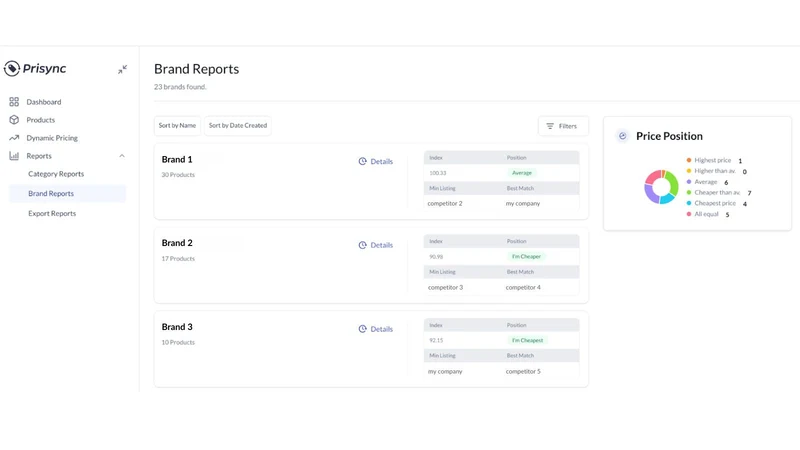The height and width of the screenshot is (450, 800).
Task: Sort brands by name
Action: pyautogui.click(x=177, y=126)
